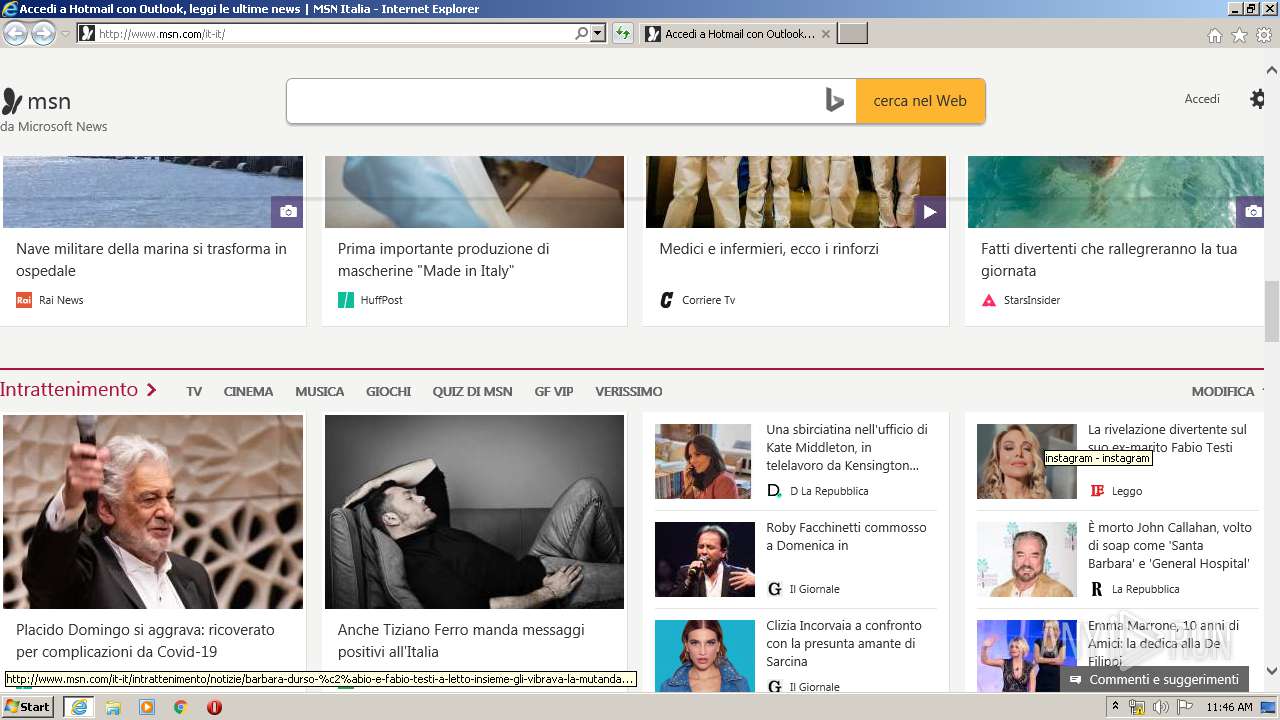The width and height of the screenshot is (1280, 720).
Task: Click the msn butterfly logo
Action: pos(11,101)
